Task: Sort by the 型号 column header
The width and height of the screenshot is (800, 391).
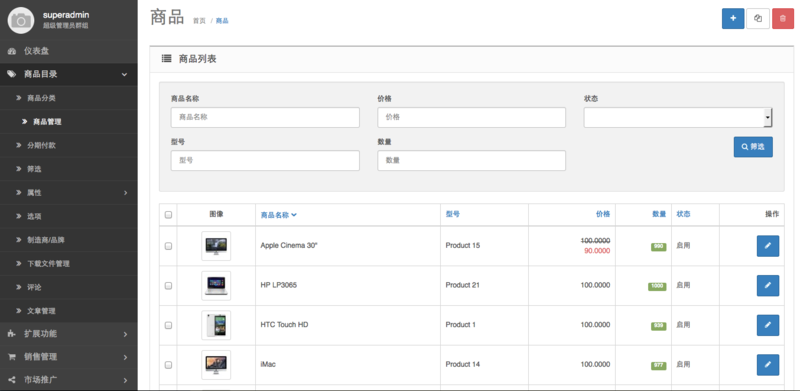Action: (x=453, y=214)
